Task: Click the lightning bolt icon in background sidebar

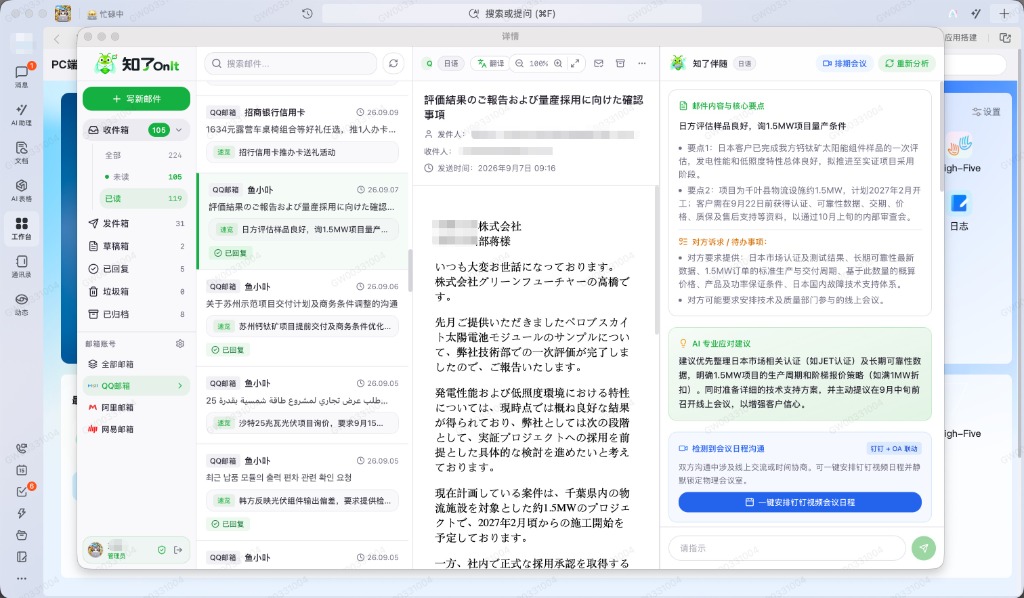Action: pos(22,514)
